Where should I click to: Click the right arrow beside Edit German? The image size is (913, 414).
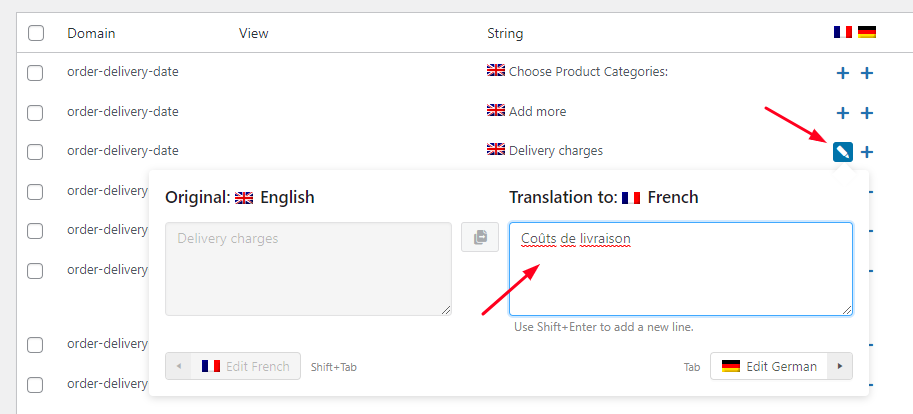[x=840, y=366]
